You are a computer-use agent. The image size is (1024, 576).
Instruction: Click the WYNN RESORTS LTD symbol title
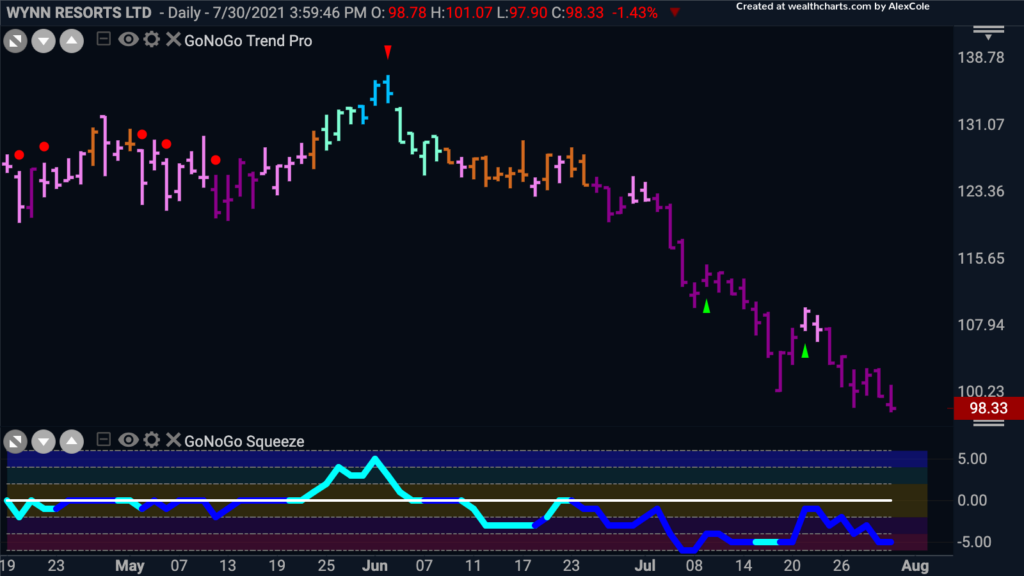79,12
